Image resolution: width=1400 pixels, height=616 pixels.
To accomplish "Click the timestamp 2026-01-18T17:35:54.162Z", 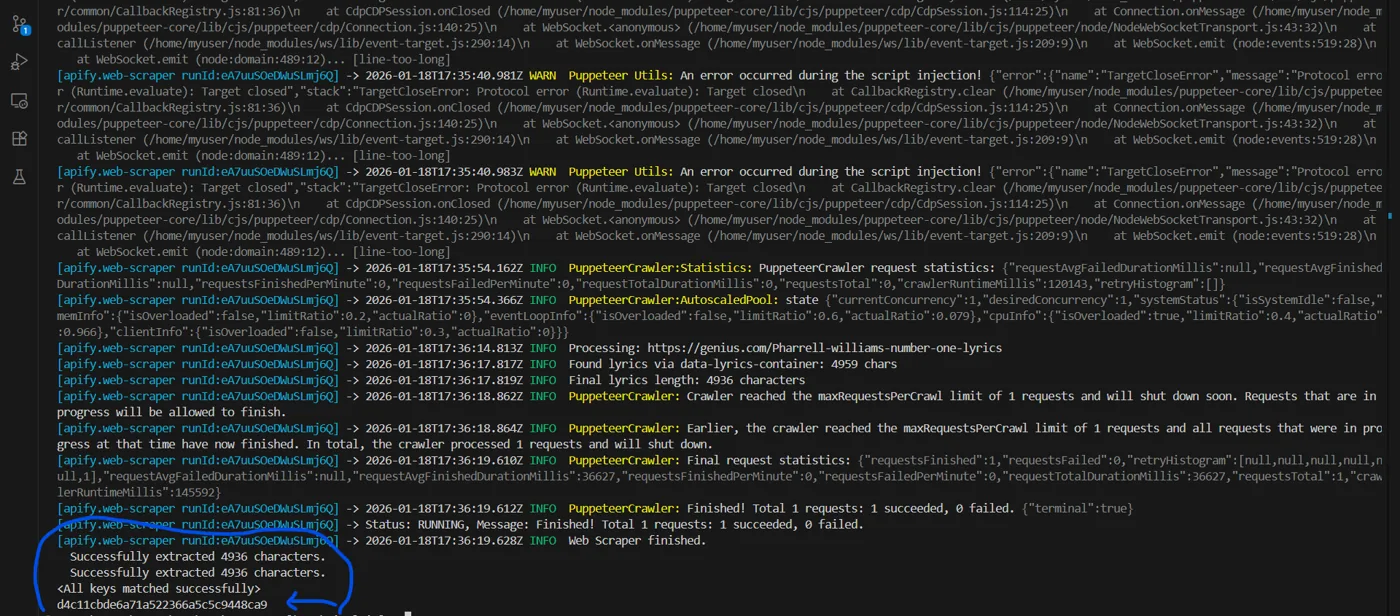I will [x=444, y=268].
